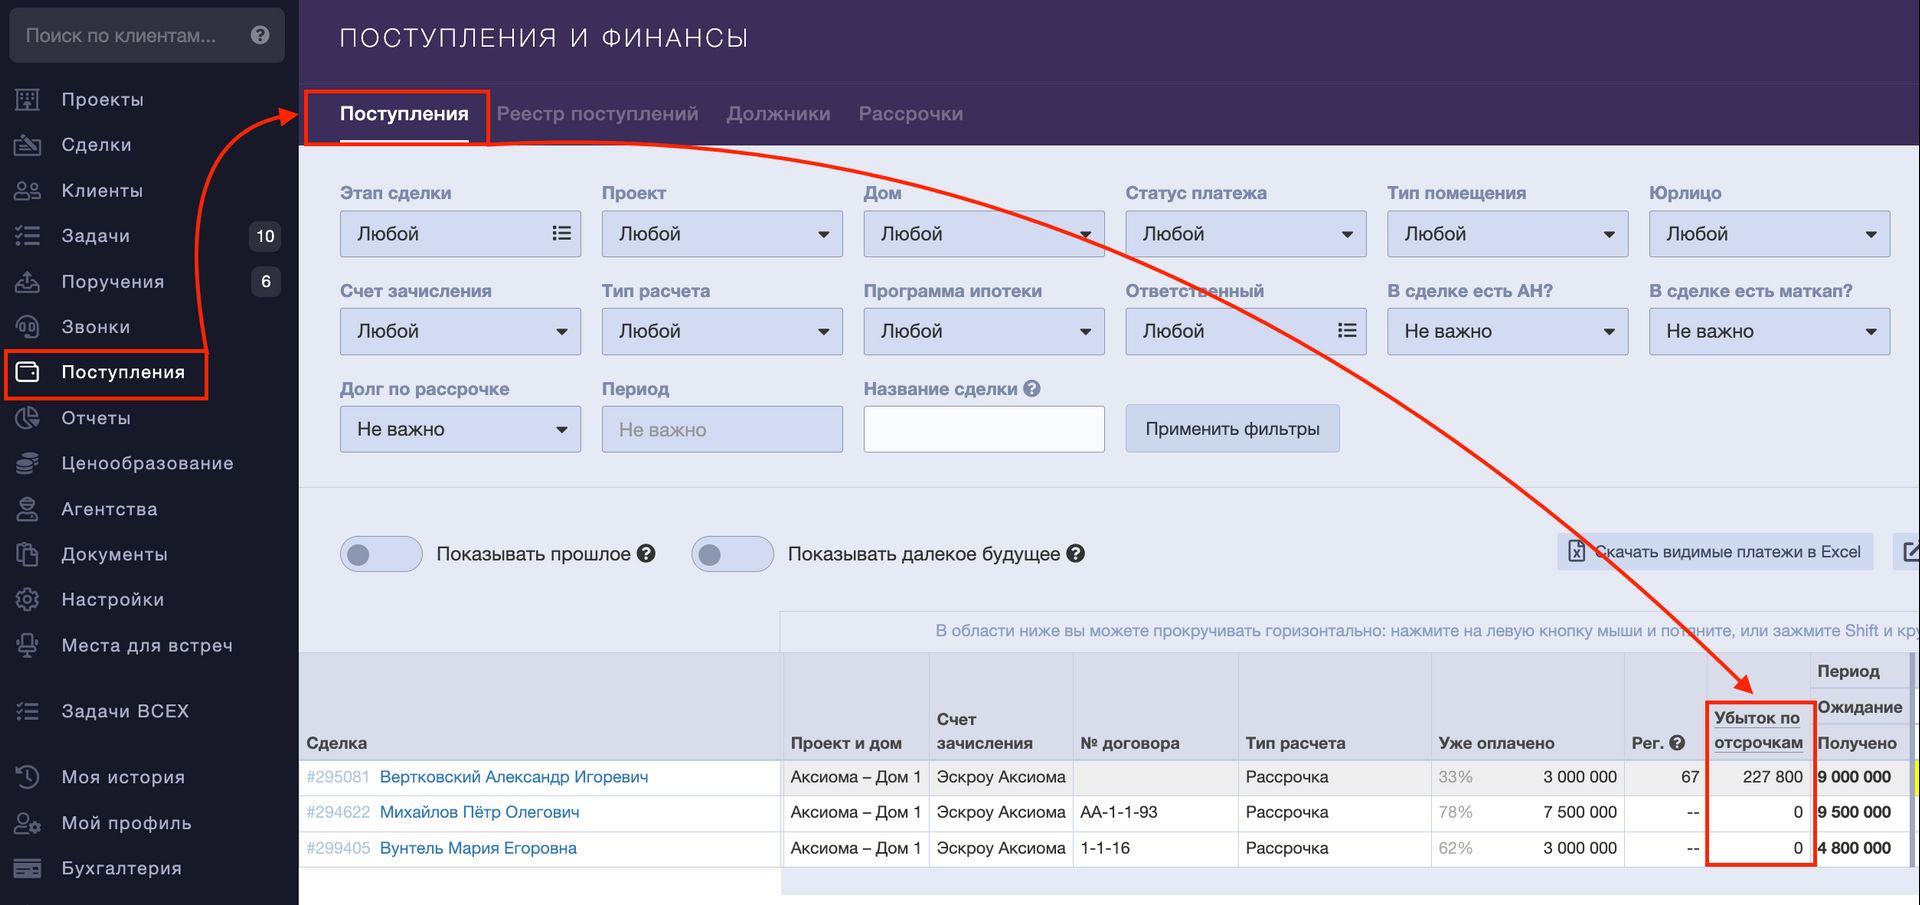The image size is (1920, 905).
Task: Open deal Вунтель Мария Егоровна
Action: point(478,848)
